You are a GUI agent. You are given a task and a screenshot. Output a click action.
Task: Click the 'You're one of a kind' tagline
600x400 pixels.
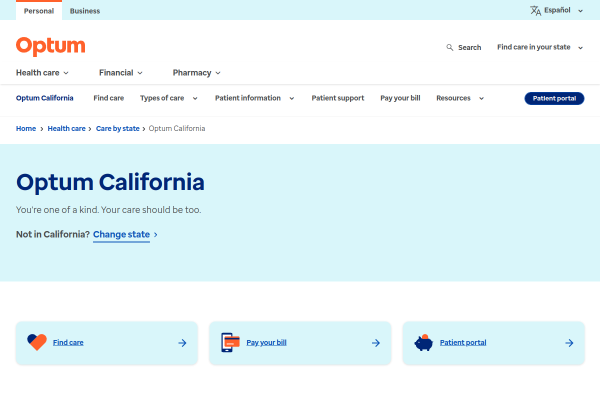108,210
